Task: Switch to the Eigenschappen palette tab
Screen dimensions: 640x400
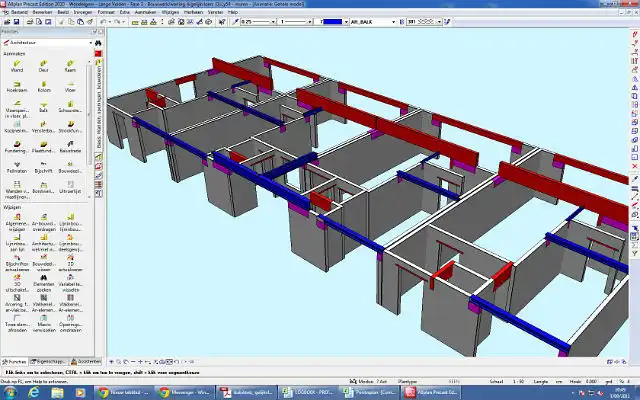Action: pyautogui.click(x=49, y=360)
